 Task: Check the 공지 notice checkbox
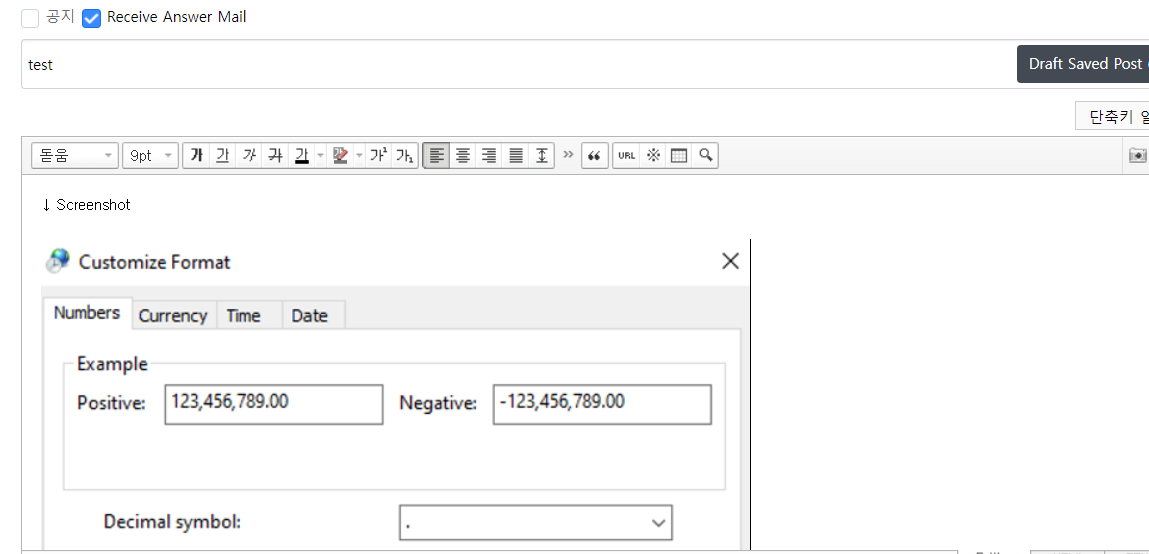pos(30,18)
